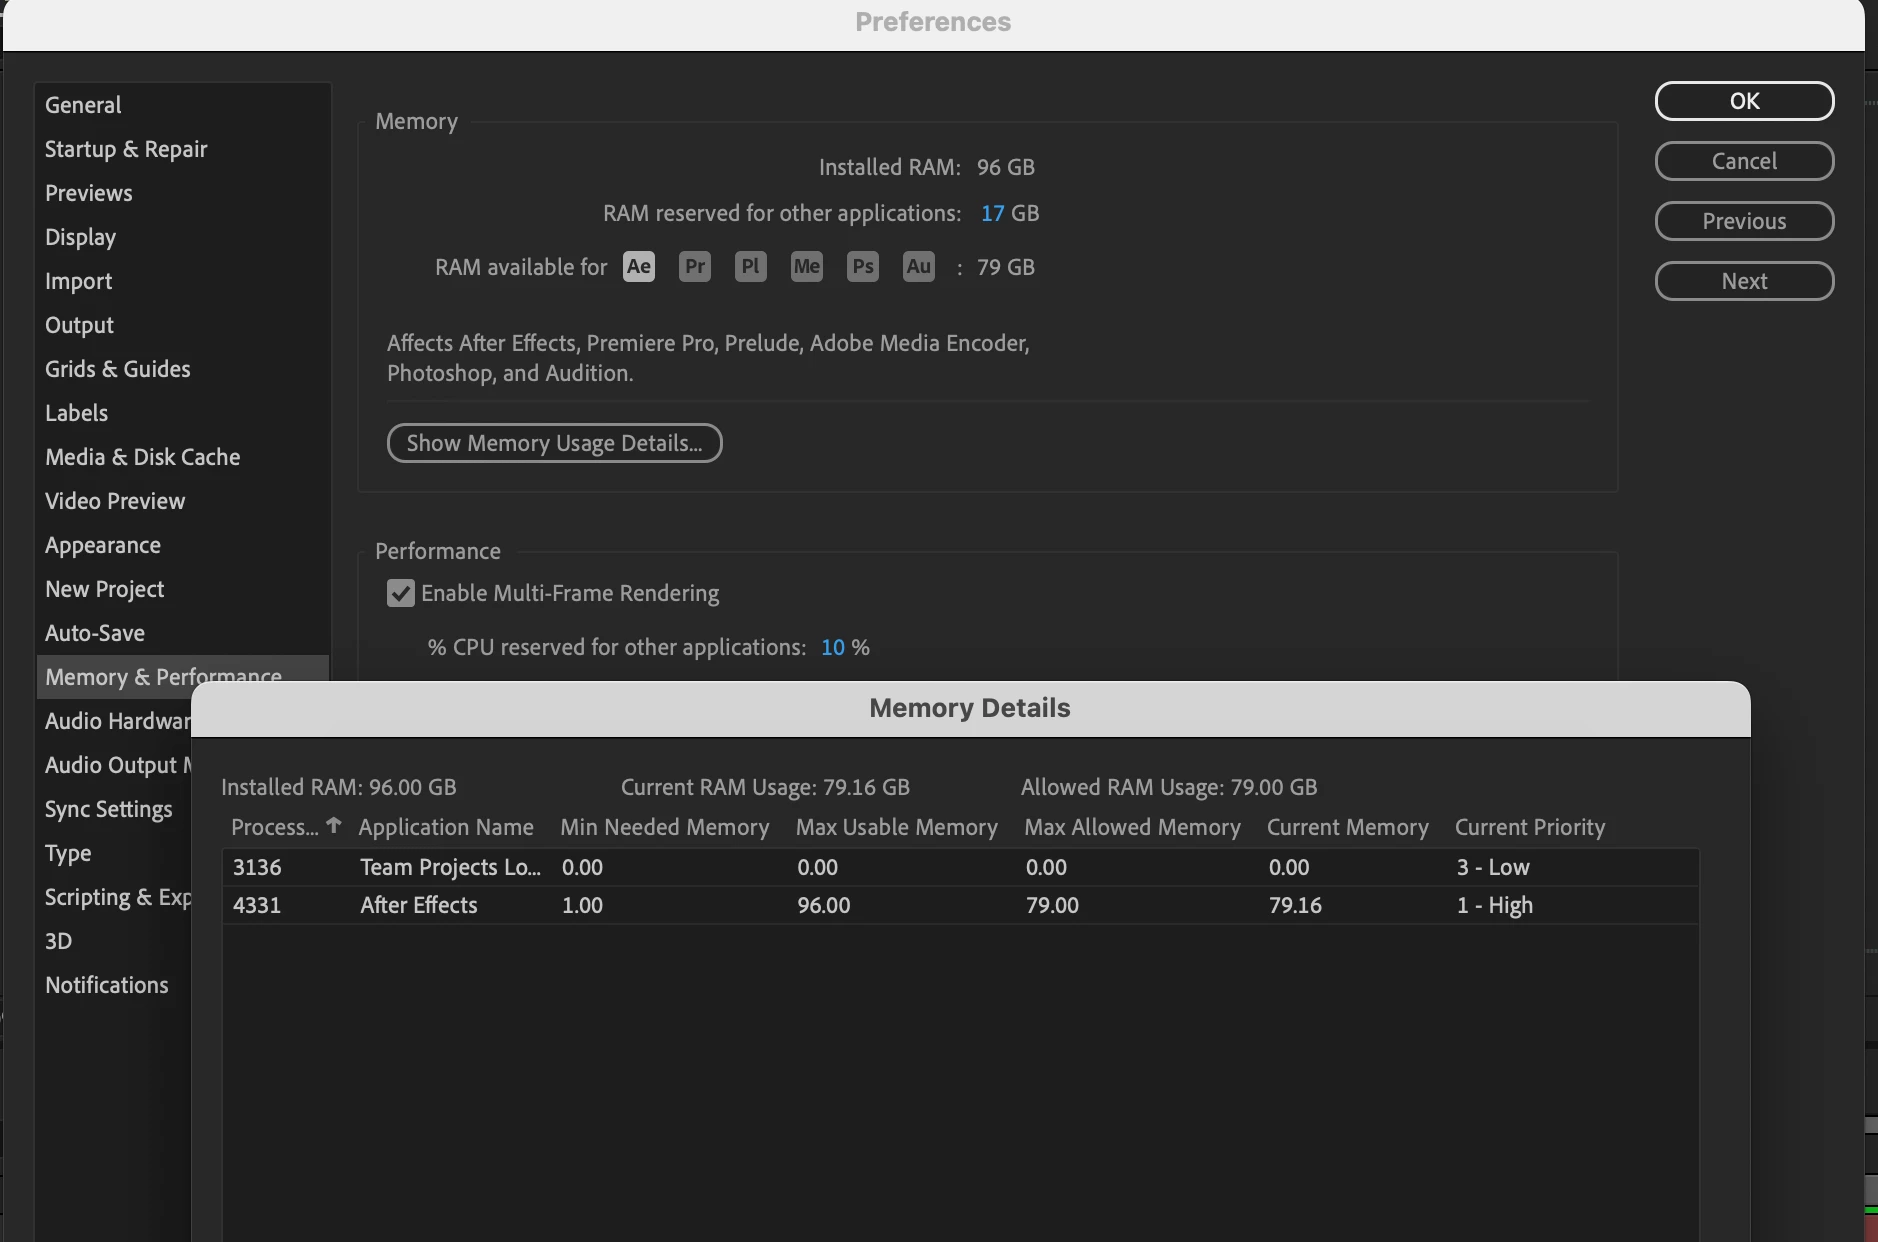Toggle Enable Multi-Frame Rendering checkbox
The image size is (1878, 1242).
click(x=400, y=593)
